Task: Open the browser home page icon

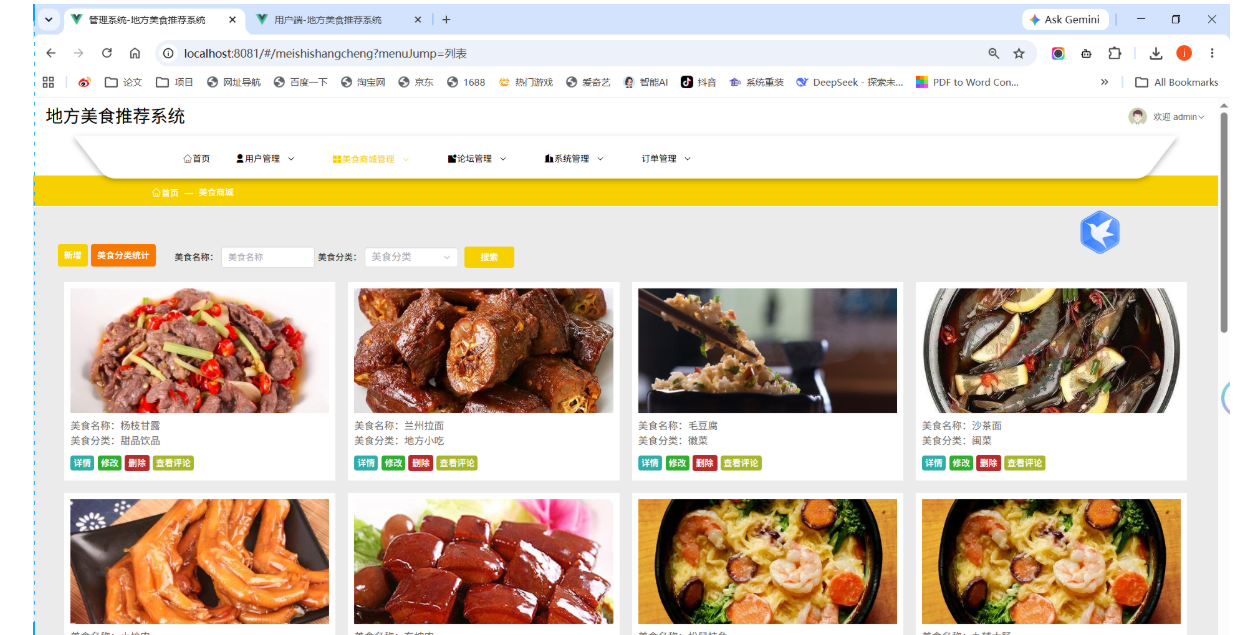Action: pyautogui.click(x=135, y=53)
